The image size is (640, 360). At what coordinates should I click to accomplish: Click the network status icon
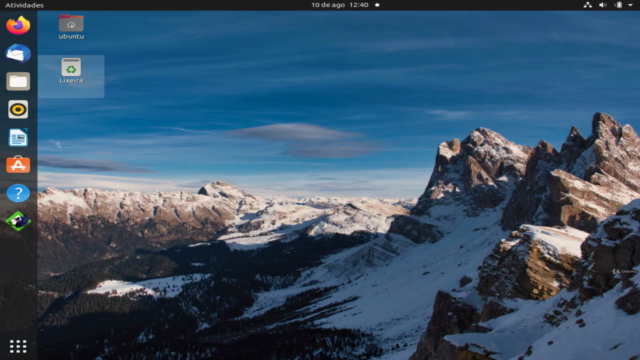(x=587, y=5)
